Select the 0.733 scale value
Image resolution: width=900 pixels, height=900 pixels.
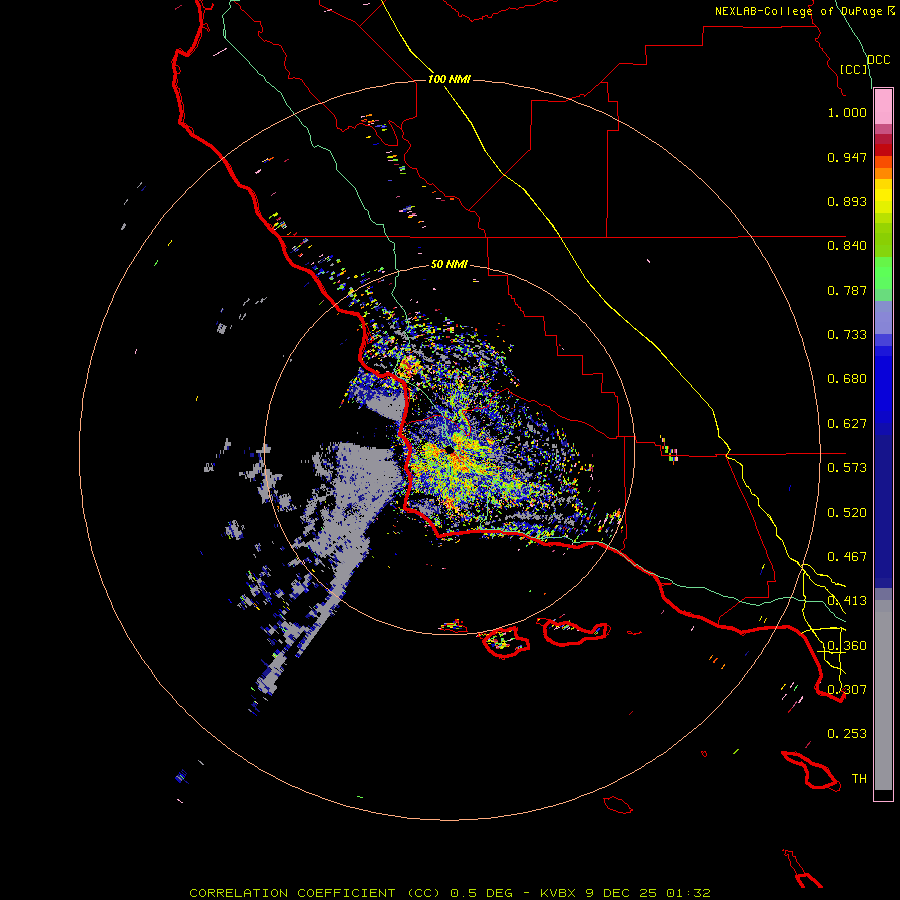[847, 335]
